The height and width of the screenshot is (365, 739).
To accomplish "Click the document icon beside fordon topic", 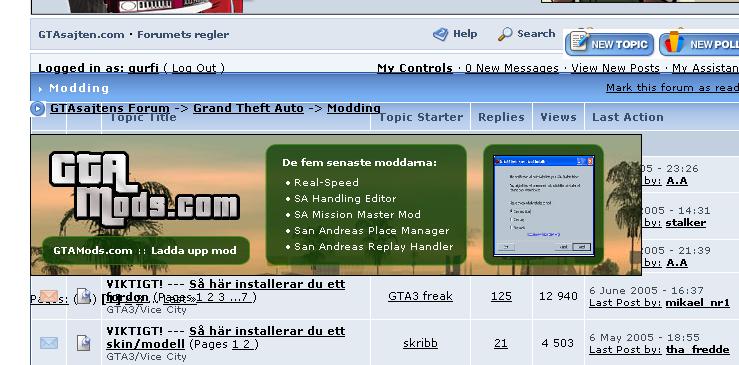I will [83, 296].
